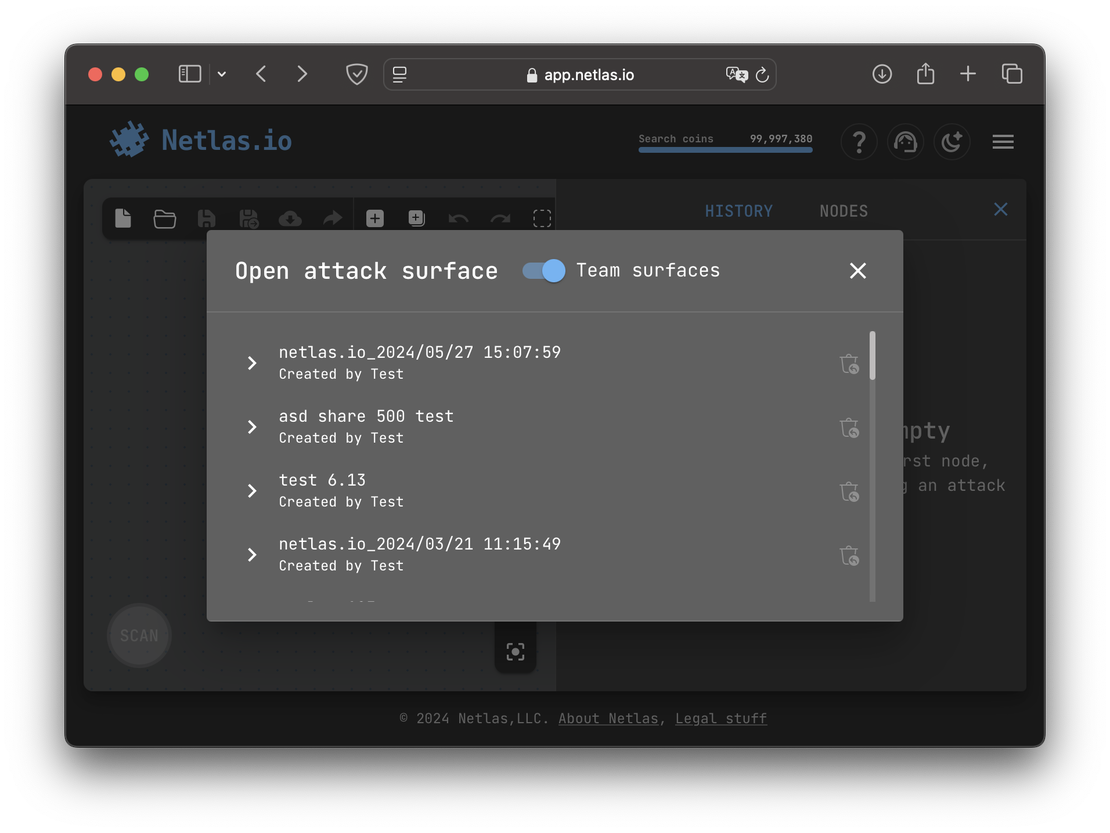Click trash icon for asd share 500 test
Image resolution: width=1110 pixels, height=833 pixels.
pyautogui.click(x=849, y=428)
